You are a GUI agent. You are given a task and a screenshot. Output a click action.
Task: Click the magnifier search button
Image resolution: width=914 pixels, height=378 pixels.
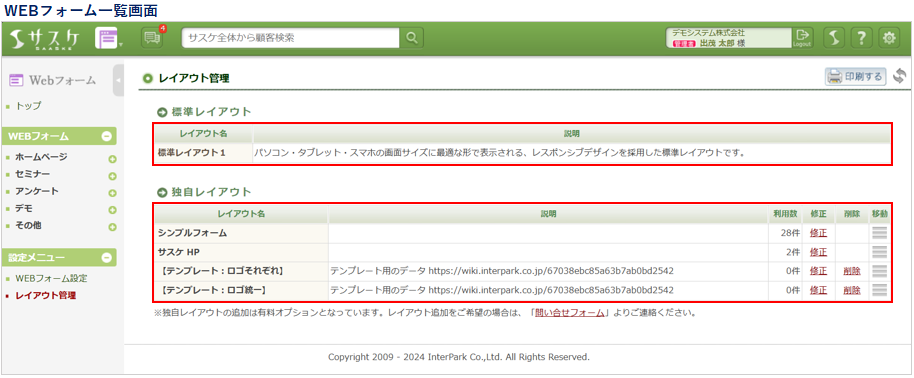[x=412, y=38]
